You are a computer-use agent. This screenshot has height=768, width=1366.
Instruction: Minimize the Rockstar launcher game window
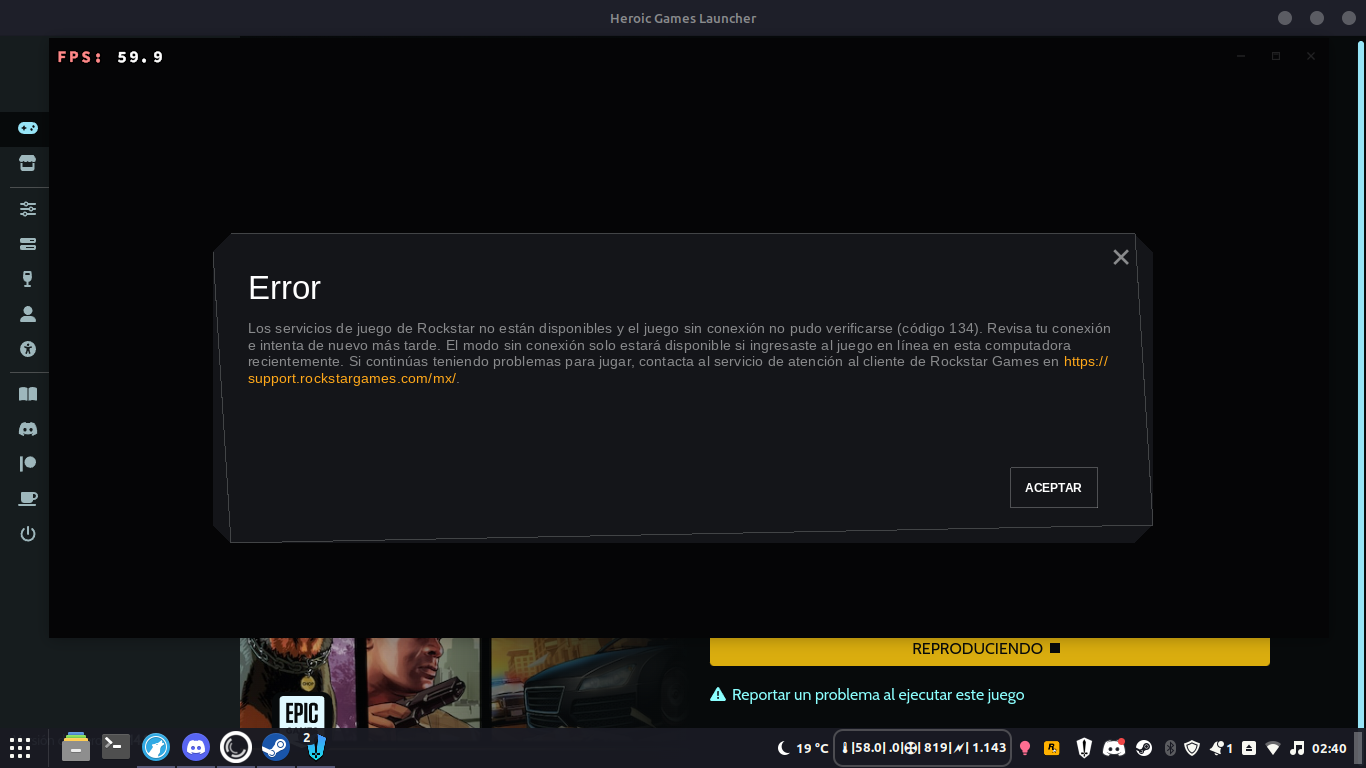(x=1241, y=56)
